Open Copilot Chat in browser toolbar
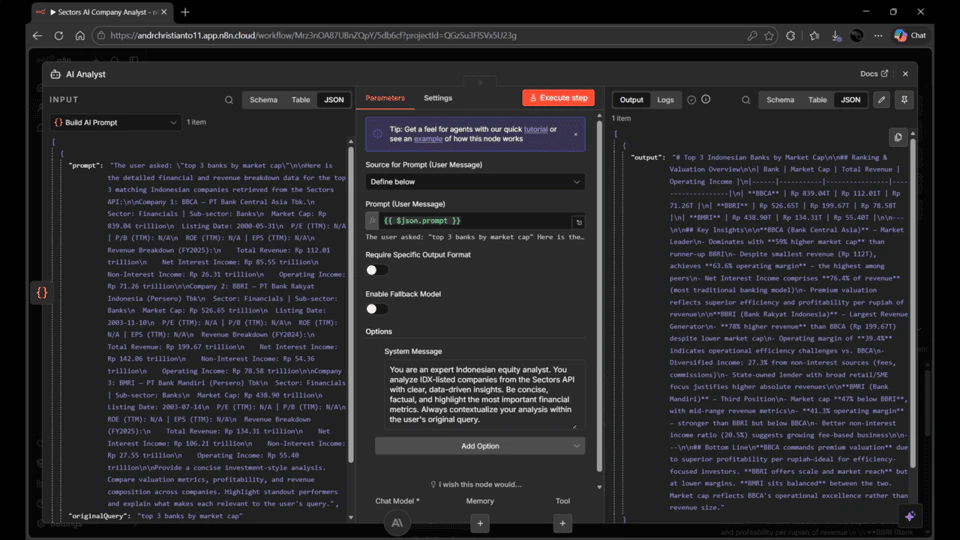 pos(910,36)
